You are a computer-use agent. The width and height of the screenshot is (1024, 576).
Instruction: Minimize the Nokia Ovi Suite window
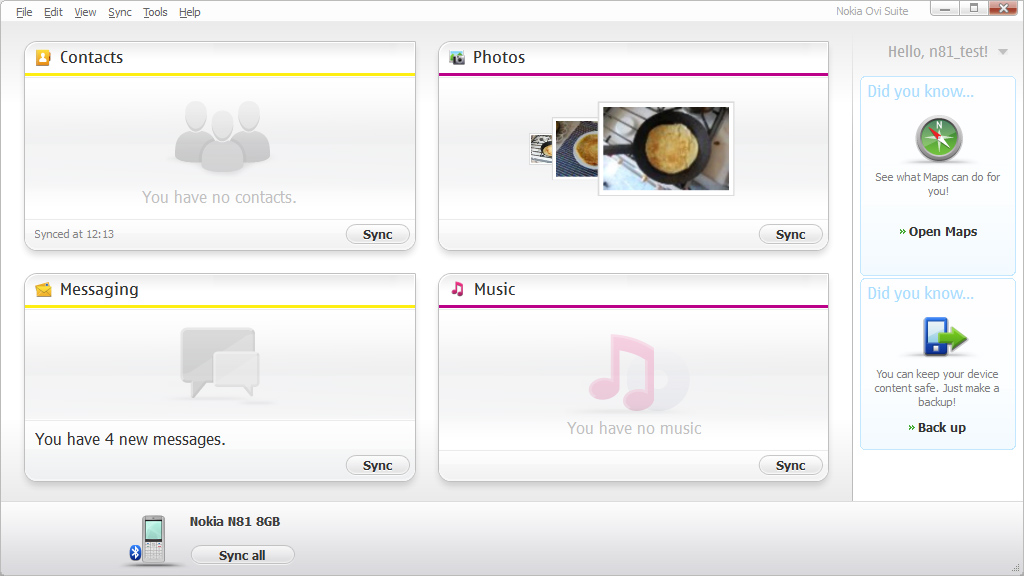[945, 8]
